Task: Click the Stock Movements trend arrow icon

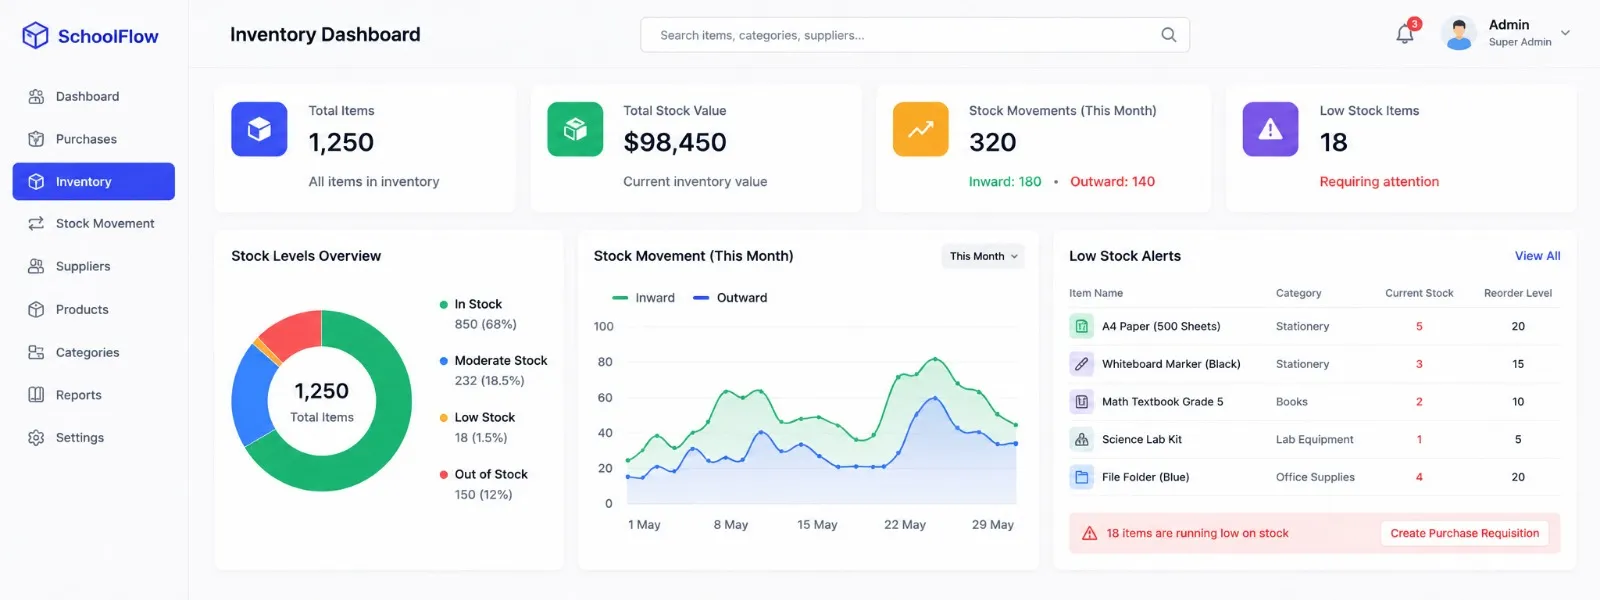Action: click(920, 129)
